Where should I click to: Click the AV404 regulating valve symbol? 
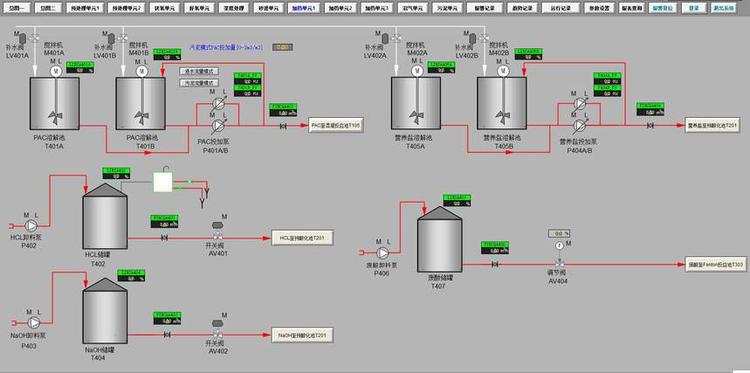pyautogui.click(x=559, y=264)
